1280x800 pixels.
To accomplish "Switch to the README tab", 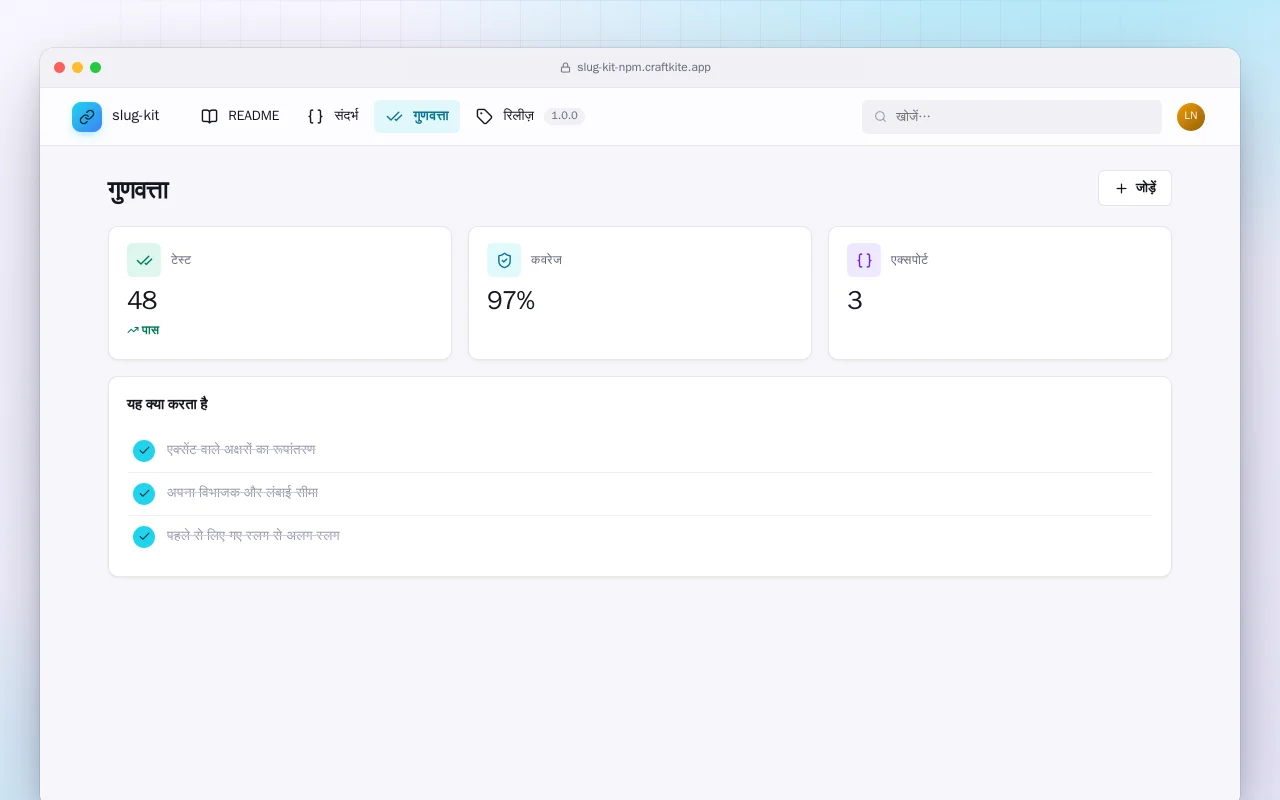I will point(240,116).
